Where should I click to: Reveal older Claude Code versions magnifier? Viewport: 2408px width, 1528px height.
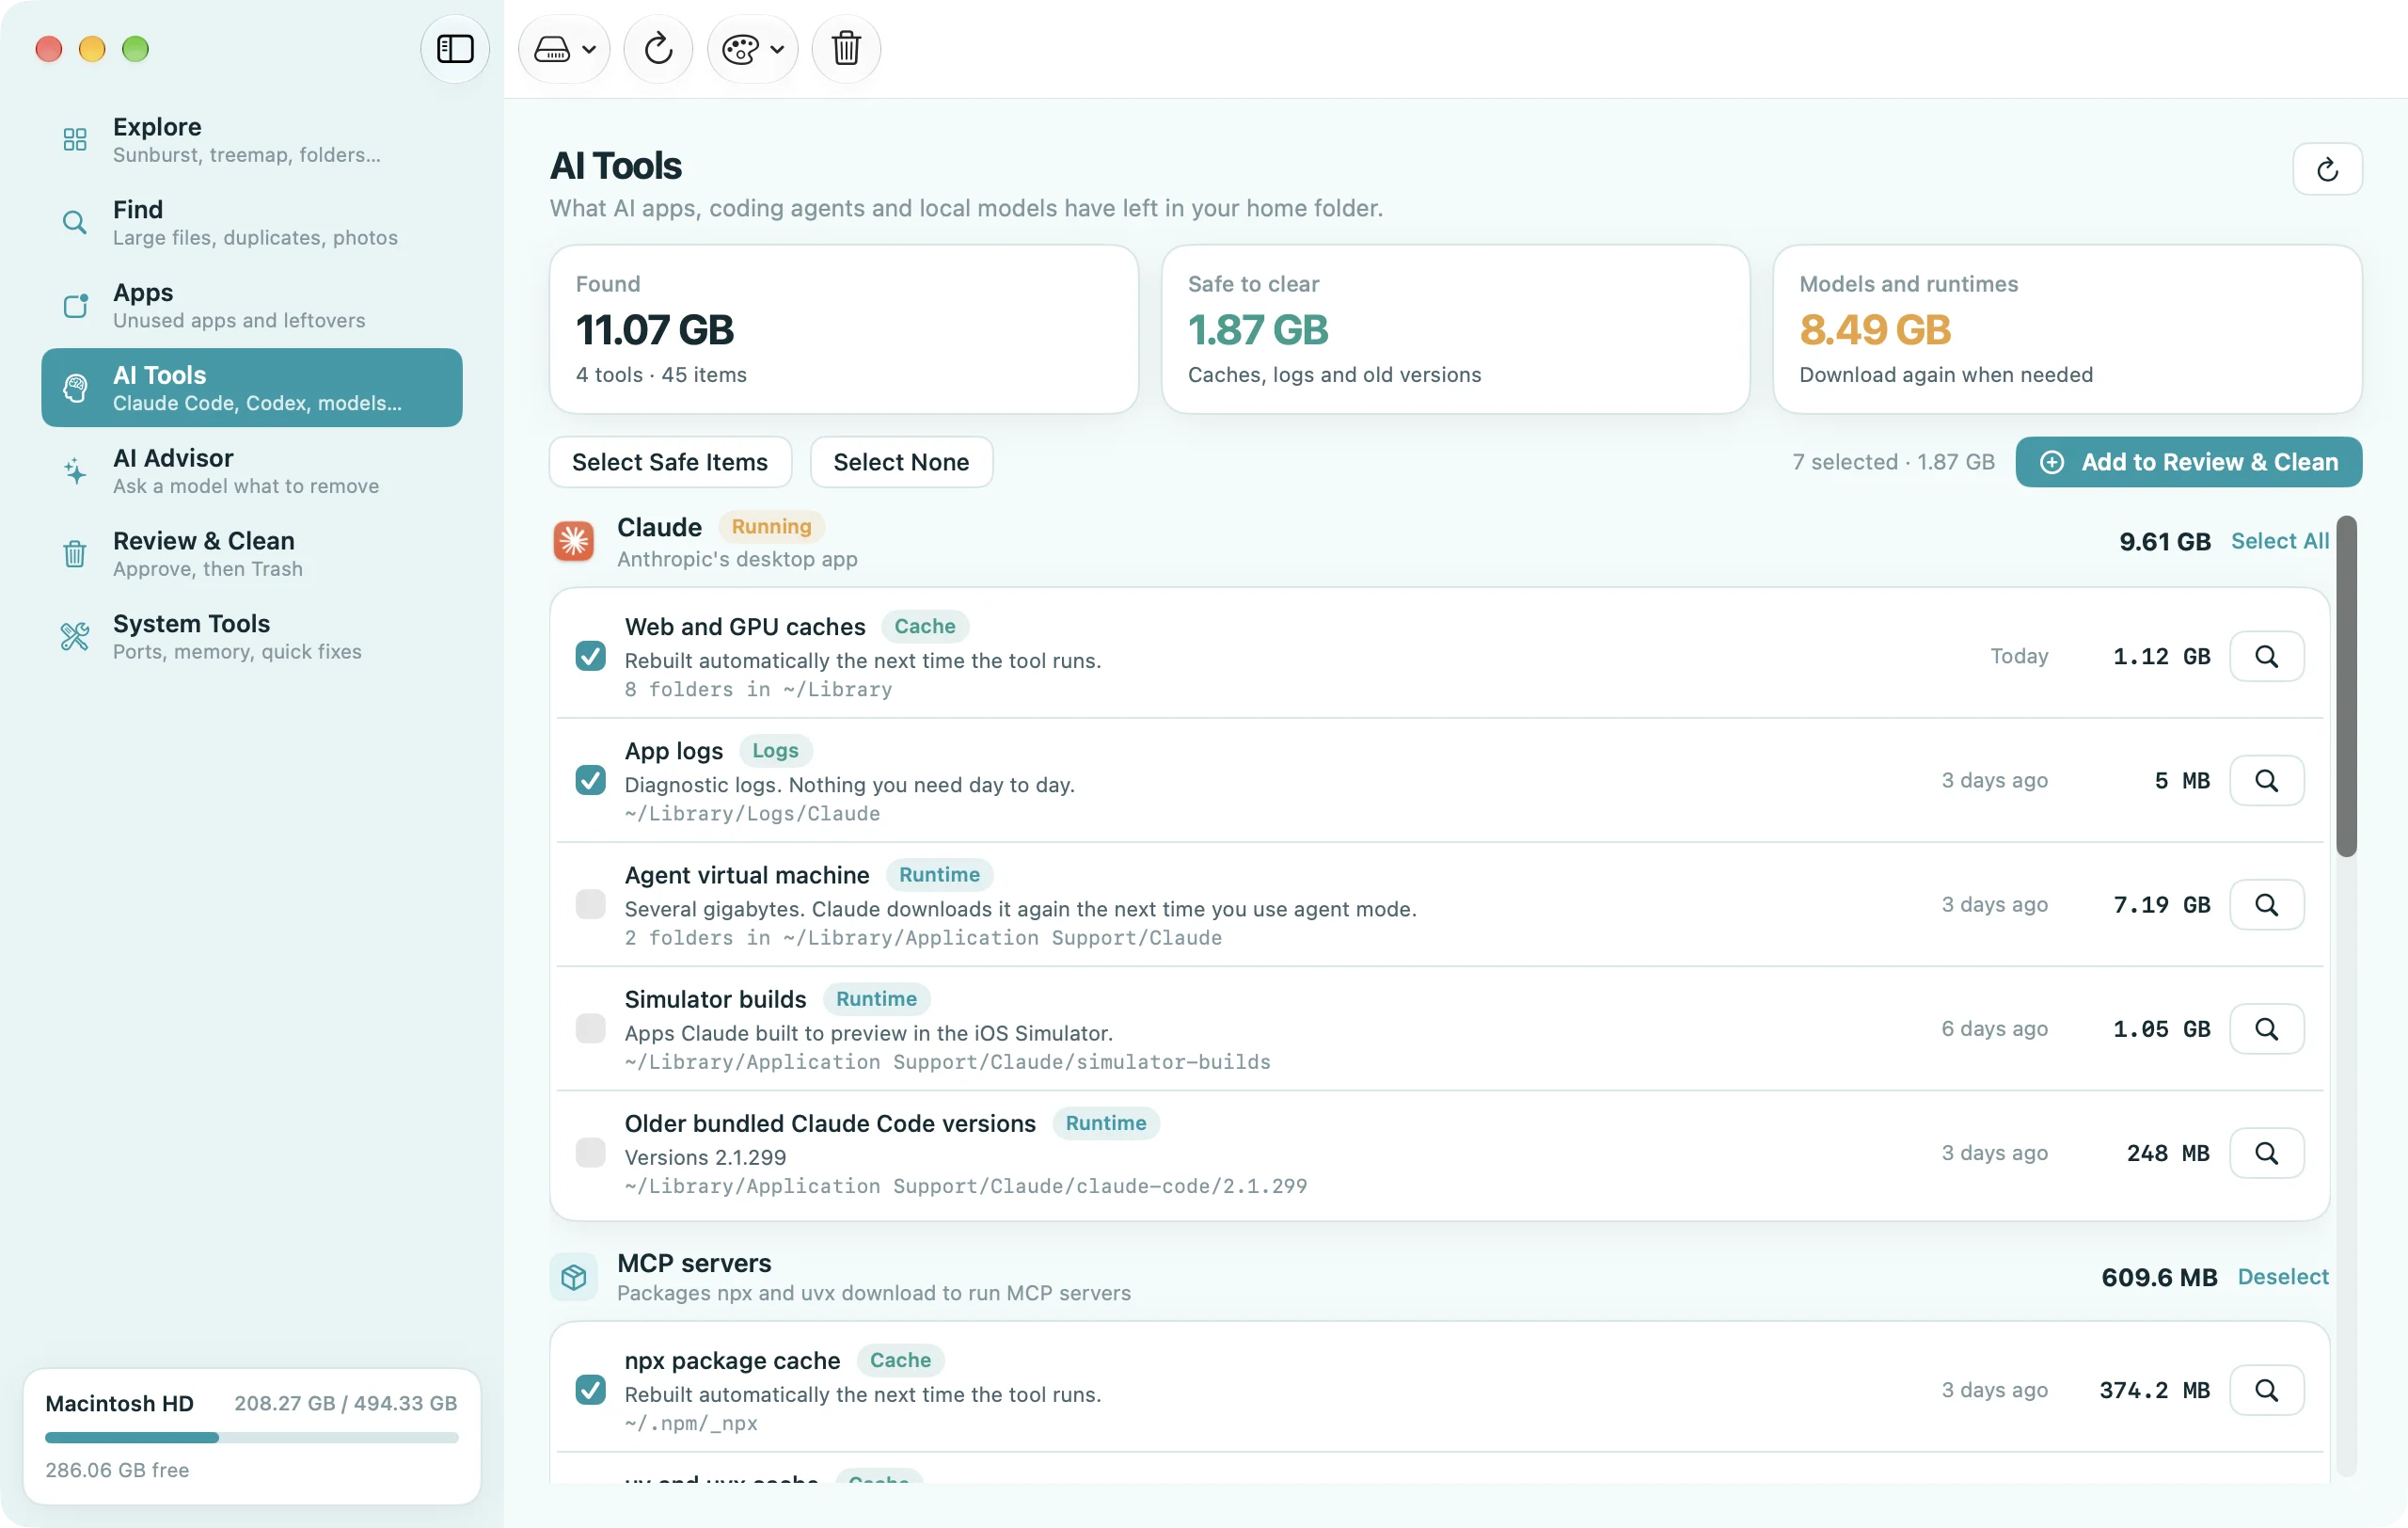(2266, 1153)
